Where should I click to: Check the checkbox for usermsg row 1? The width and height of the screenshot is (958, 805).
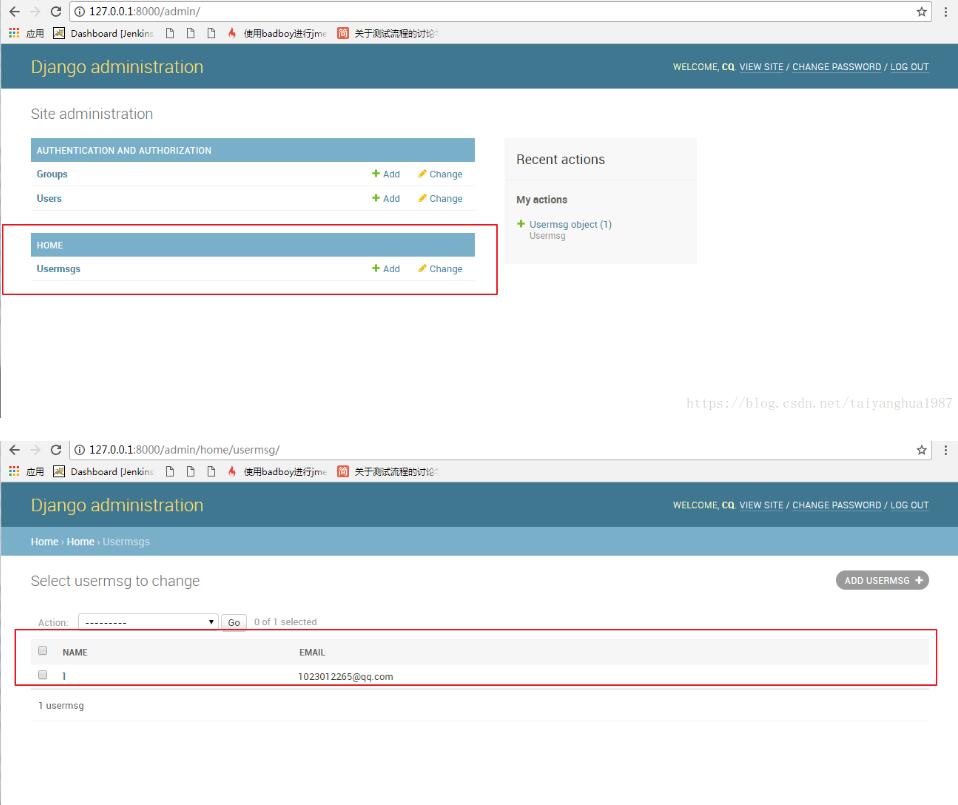tap(43, 675)
